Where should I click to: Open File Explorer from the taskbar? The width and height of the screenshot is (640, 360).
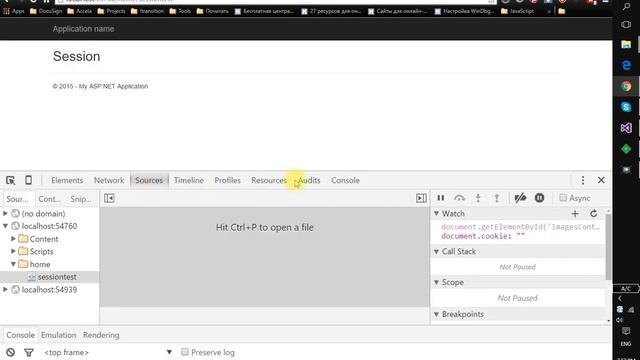coord(626,44)
